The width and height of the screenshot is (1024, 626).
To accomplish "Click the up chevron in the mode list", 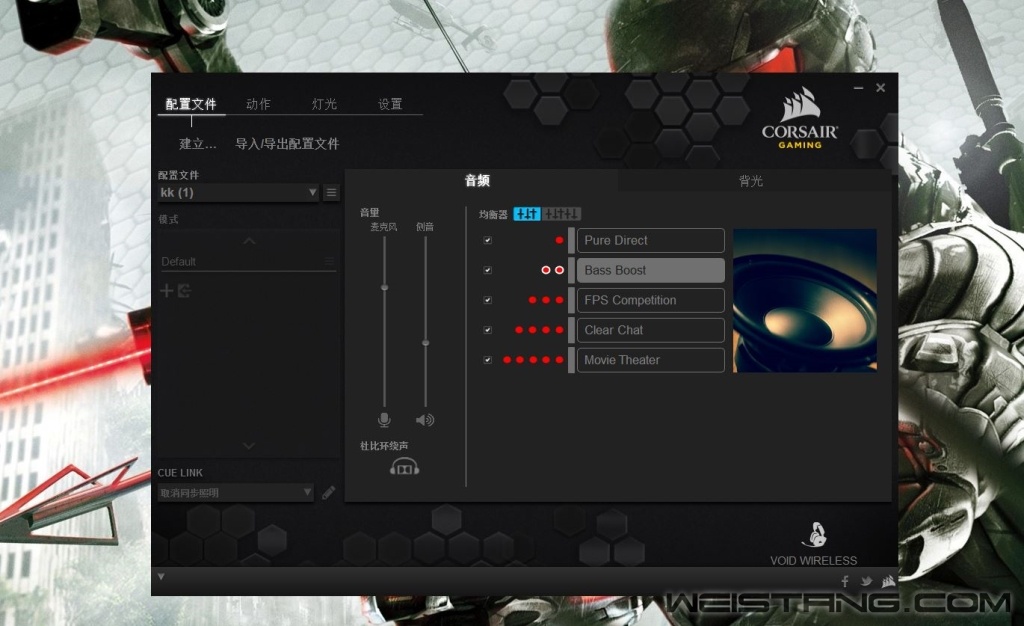I will coord(249,241).
